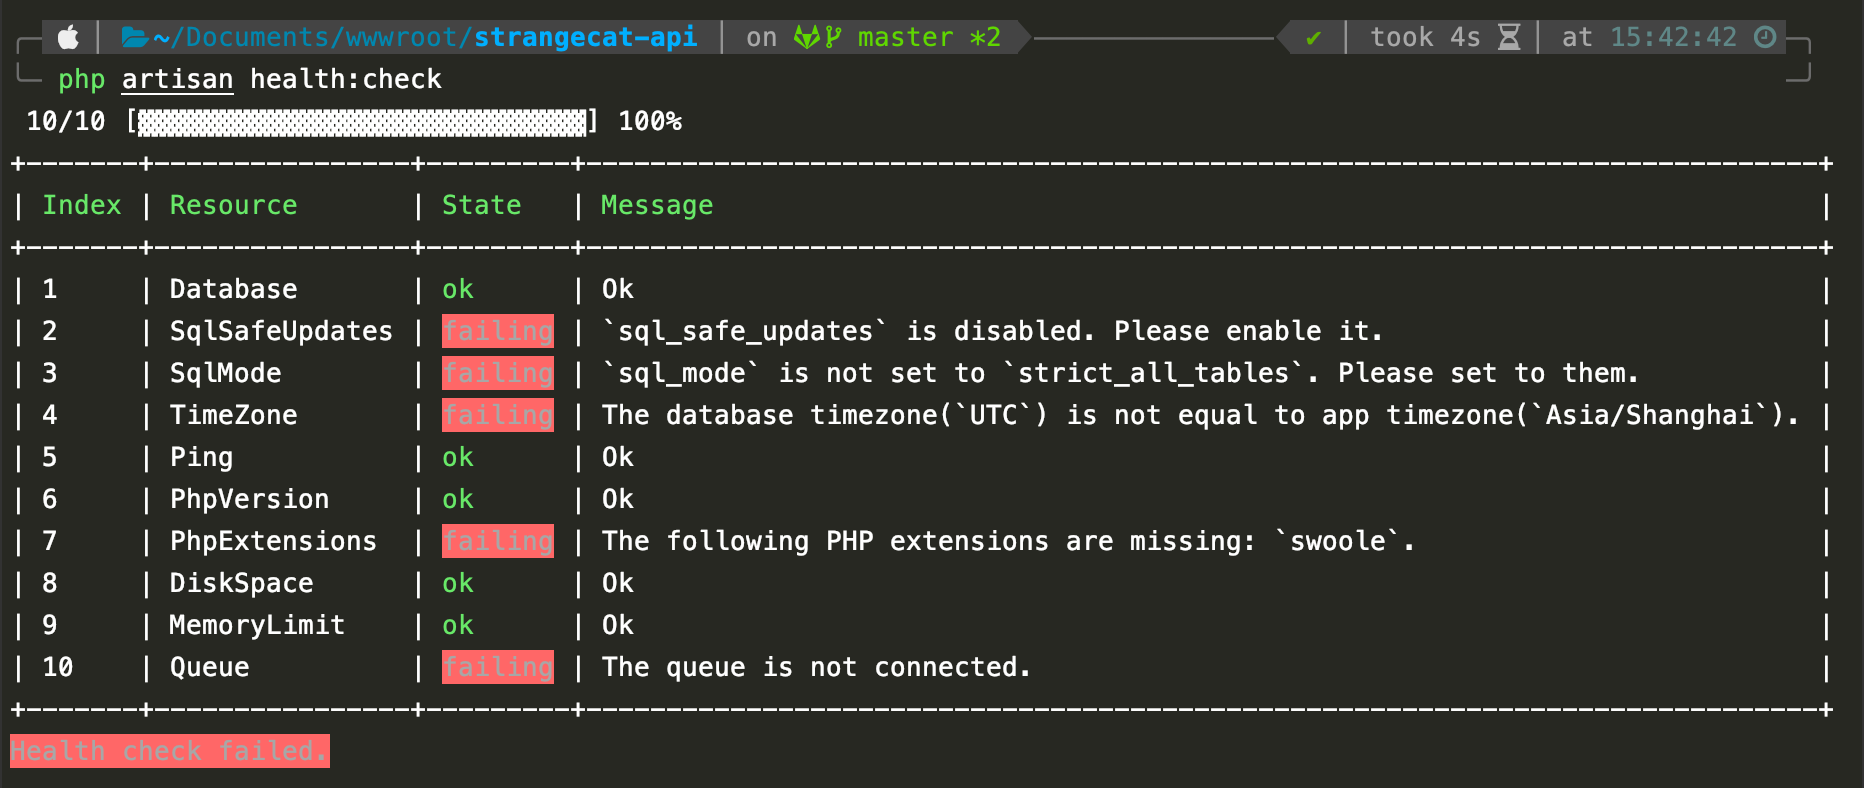This screenshot has height=788, width=1864.
Task: Click the TimeZone failing status badge
Action: (498, 415)
